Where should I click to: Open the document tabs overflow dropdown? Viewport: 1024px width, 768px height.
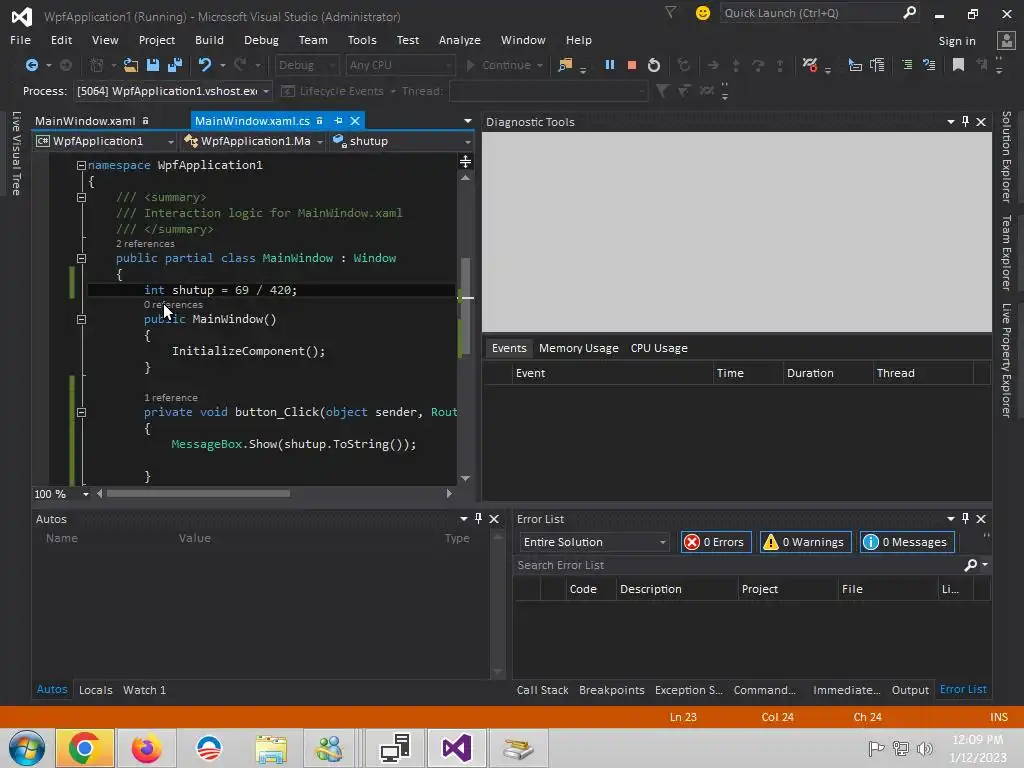click(468, 121)
